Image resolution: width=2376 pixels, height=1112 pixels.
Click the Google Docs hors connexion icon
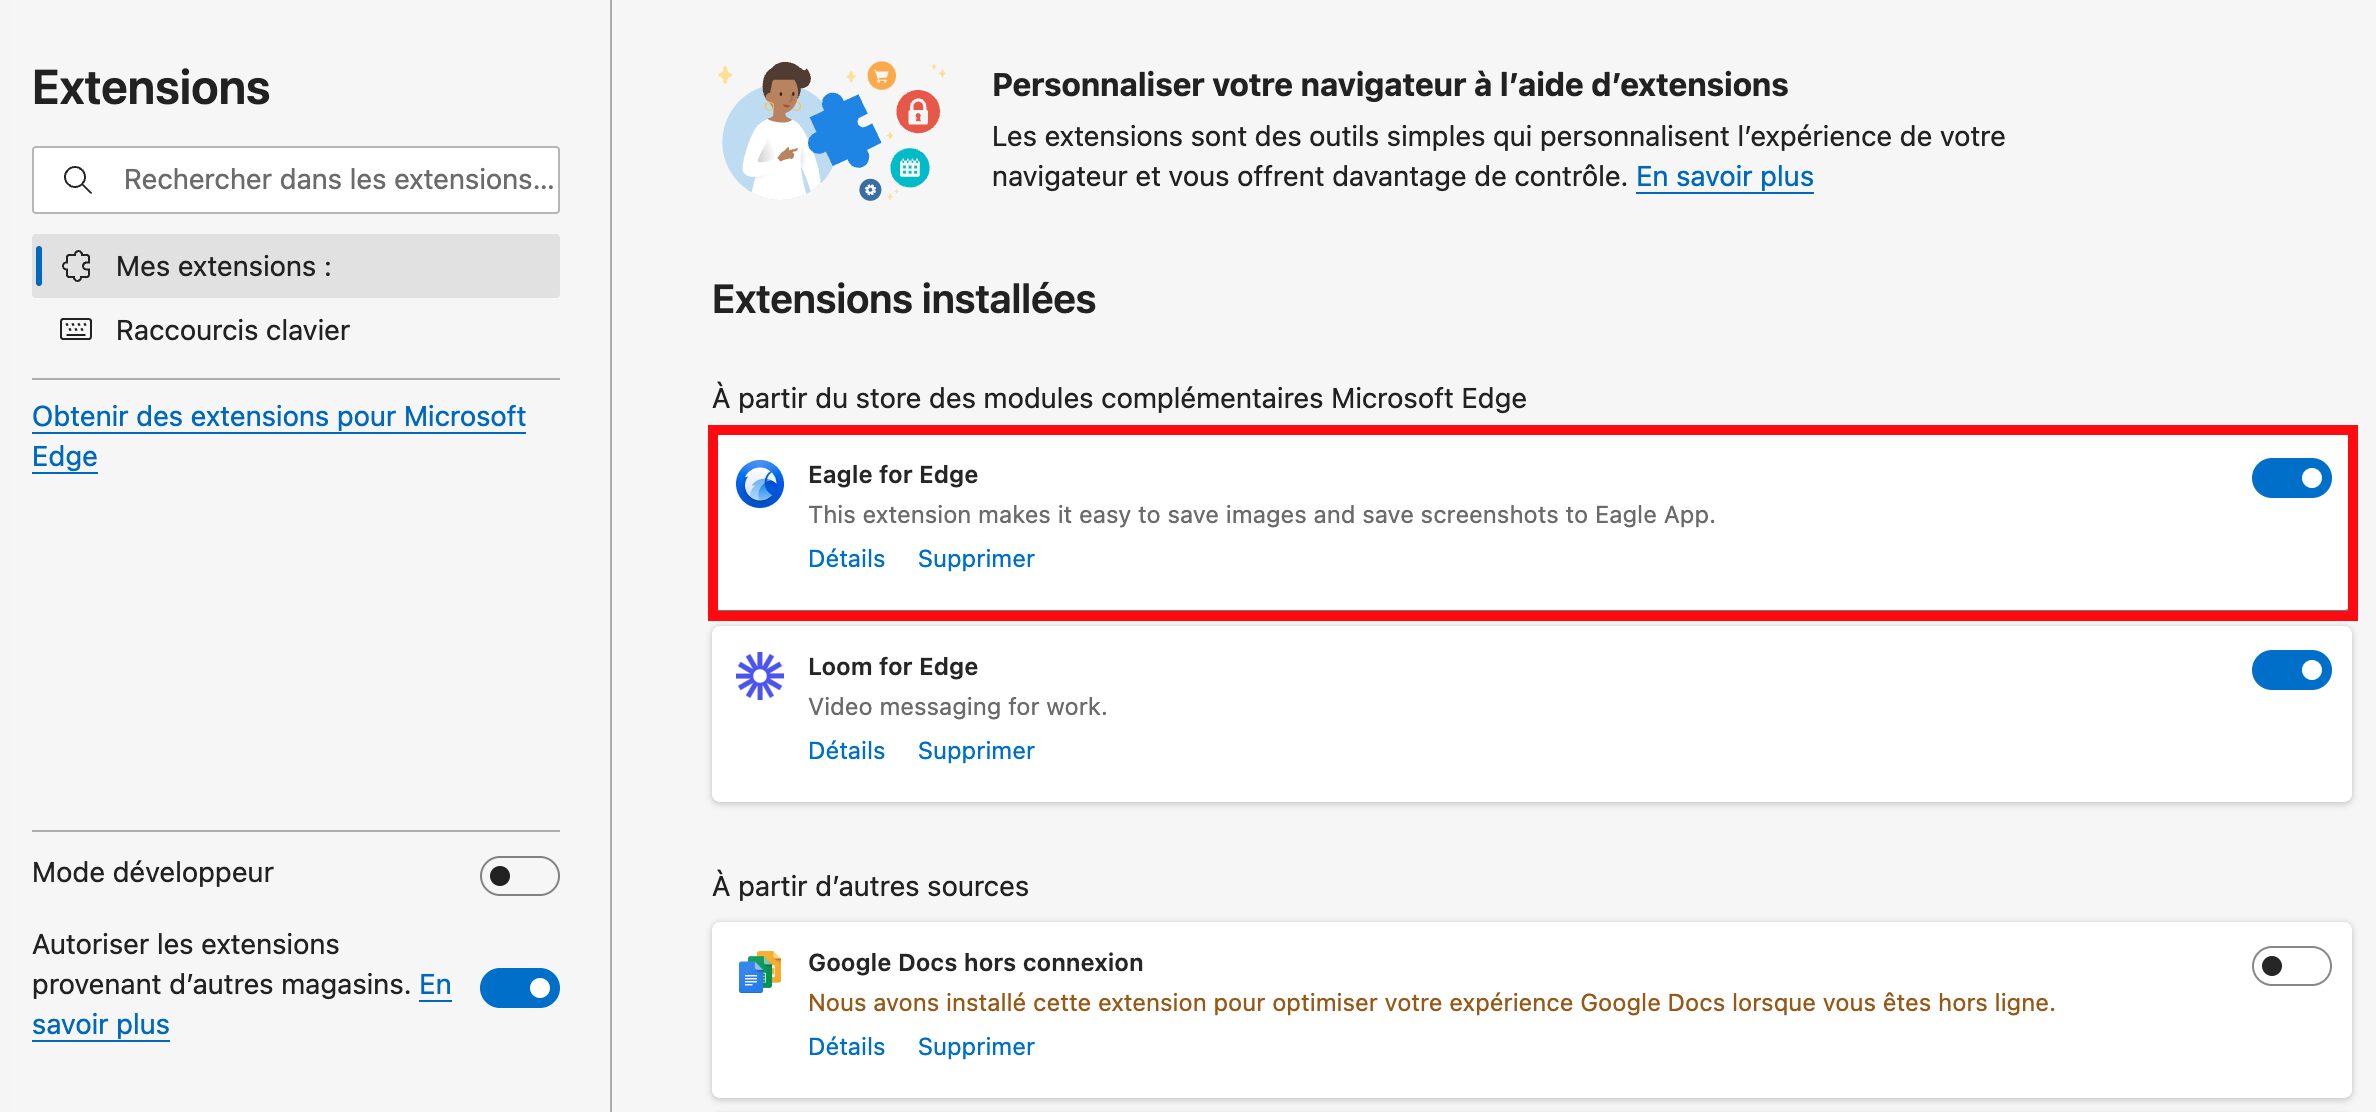pos(760,972)
